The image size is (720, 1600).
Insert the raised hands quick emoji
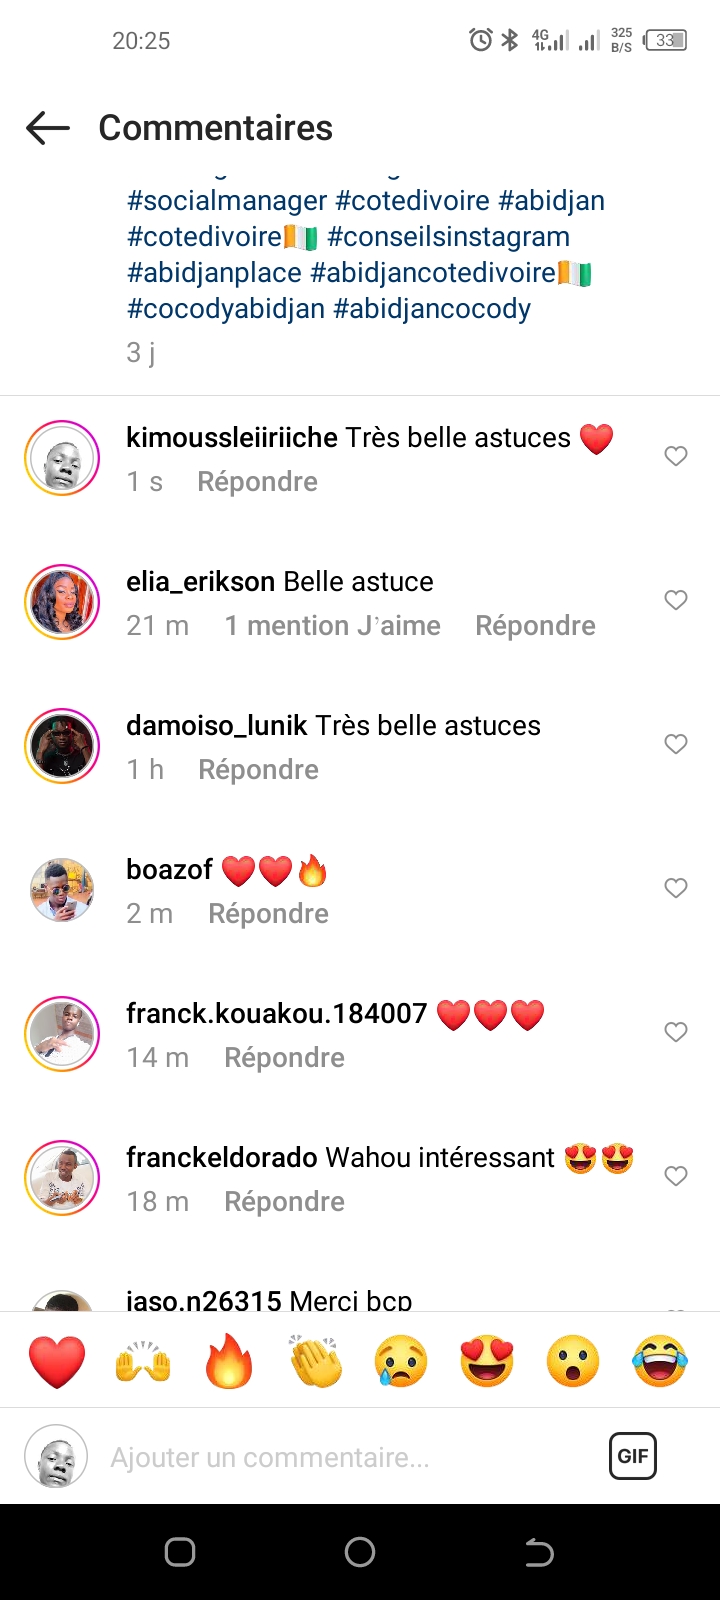click(143, 1361)
